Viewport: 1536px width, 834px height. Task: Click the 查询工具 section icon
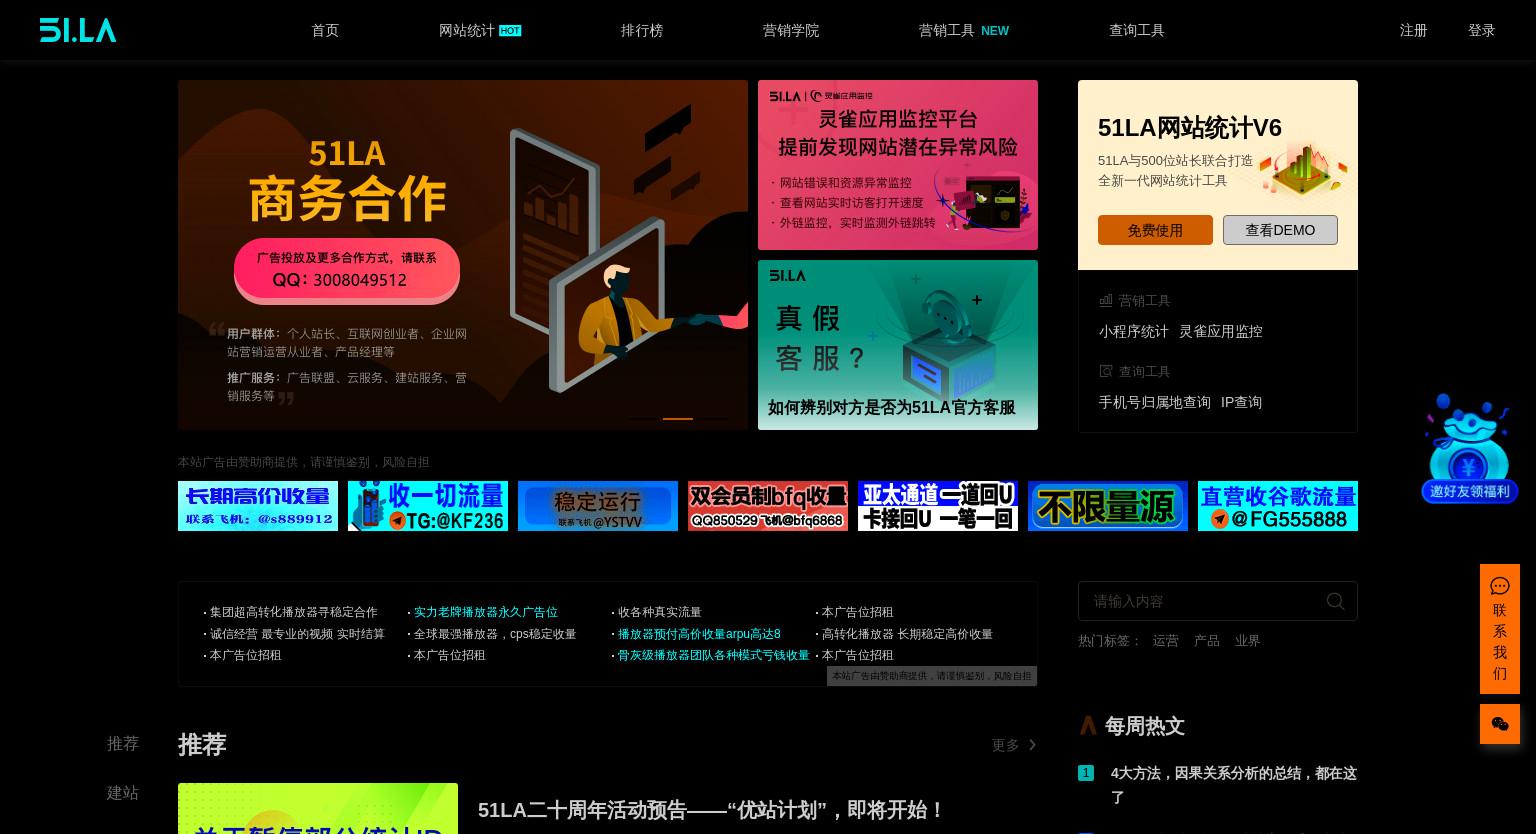(1105, 371)
